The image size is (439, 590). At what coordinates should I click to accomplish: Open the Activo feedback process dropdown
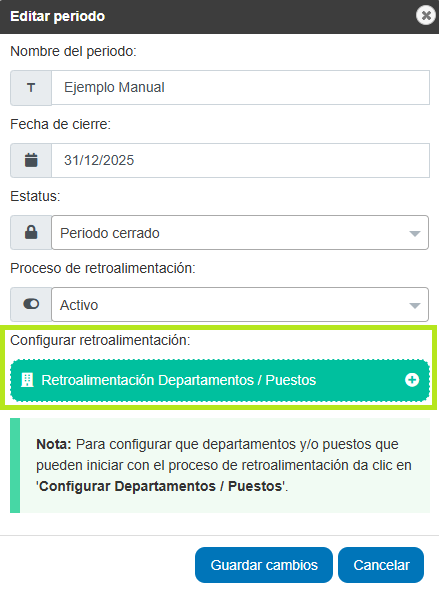(x=240, y=304)
